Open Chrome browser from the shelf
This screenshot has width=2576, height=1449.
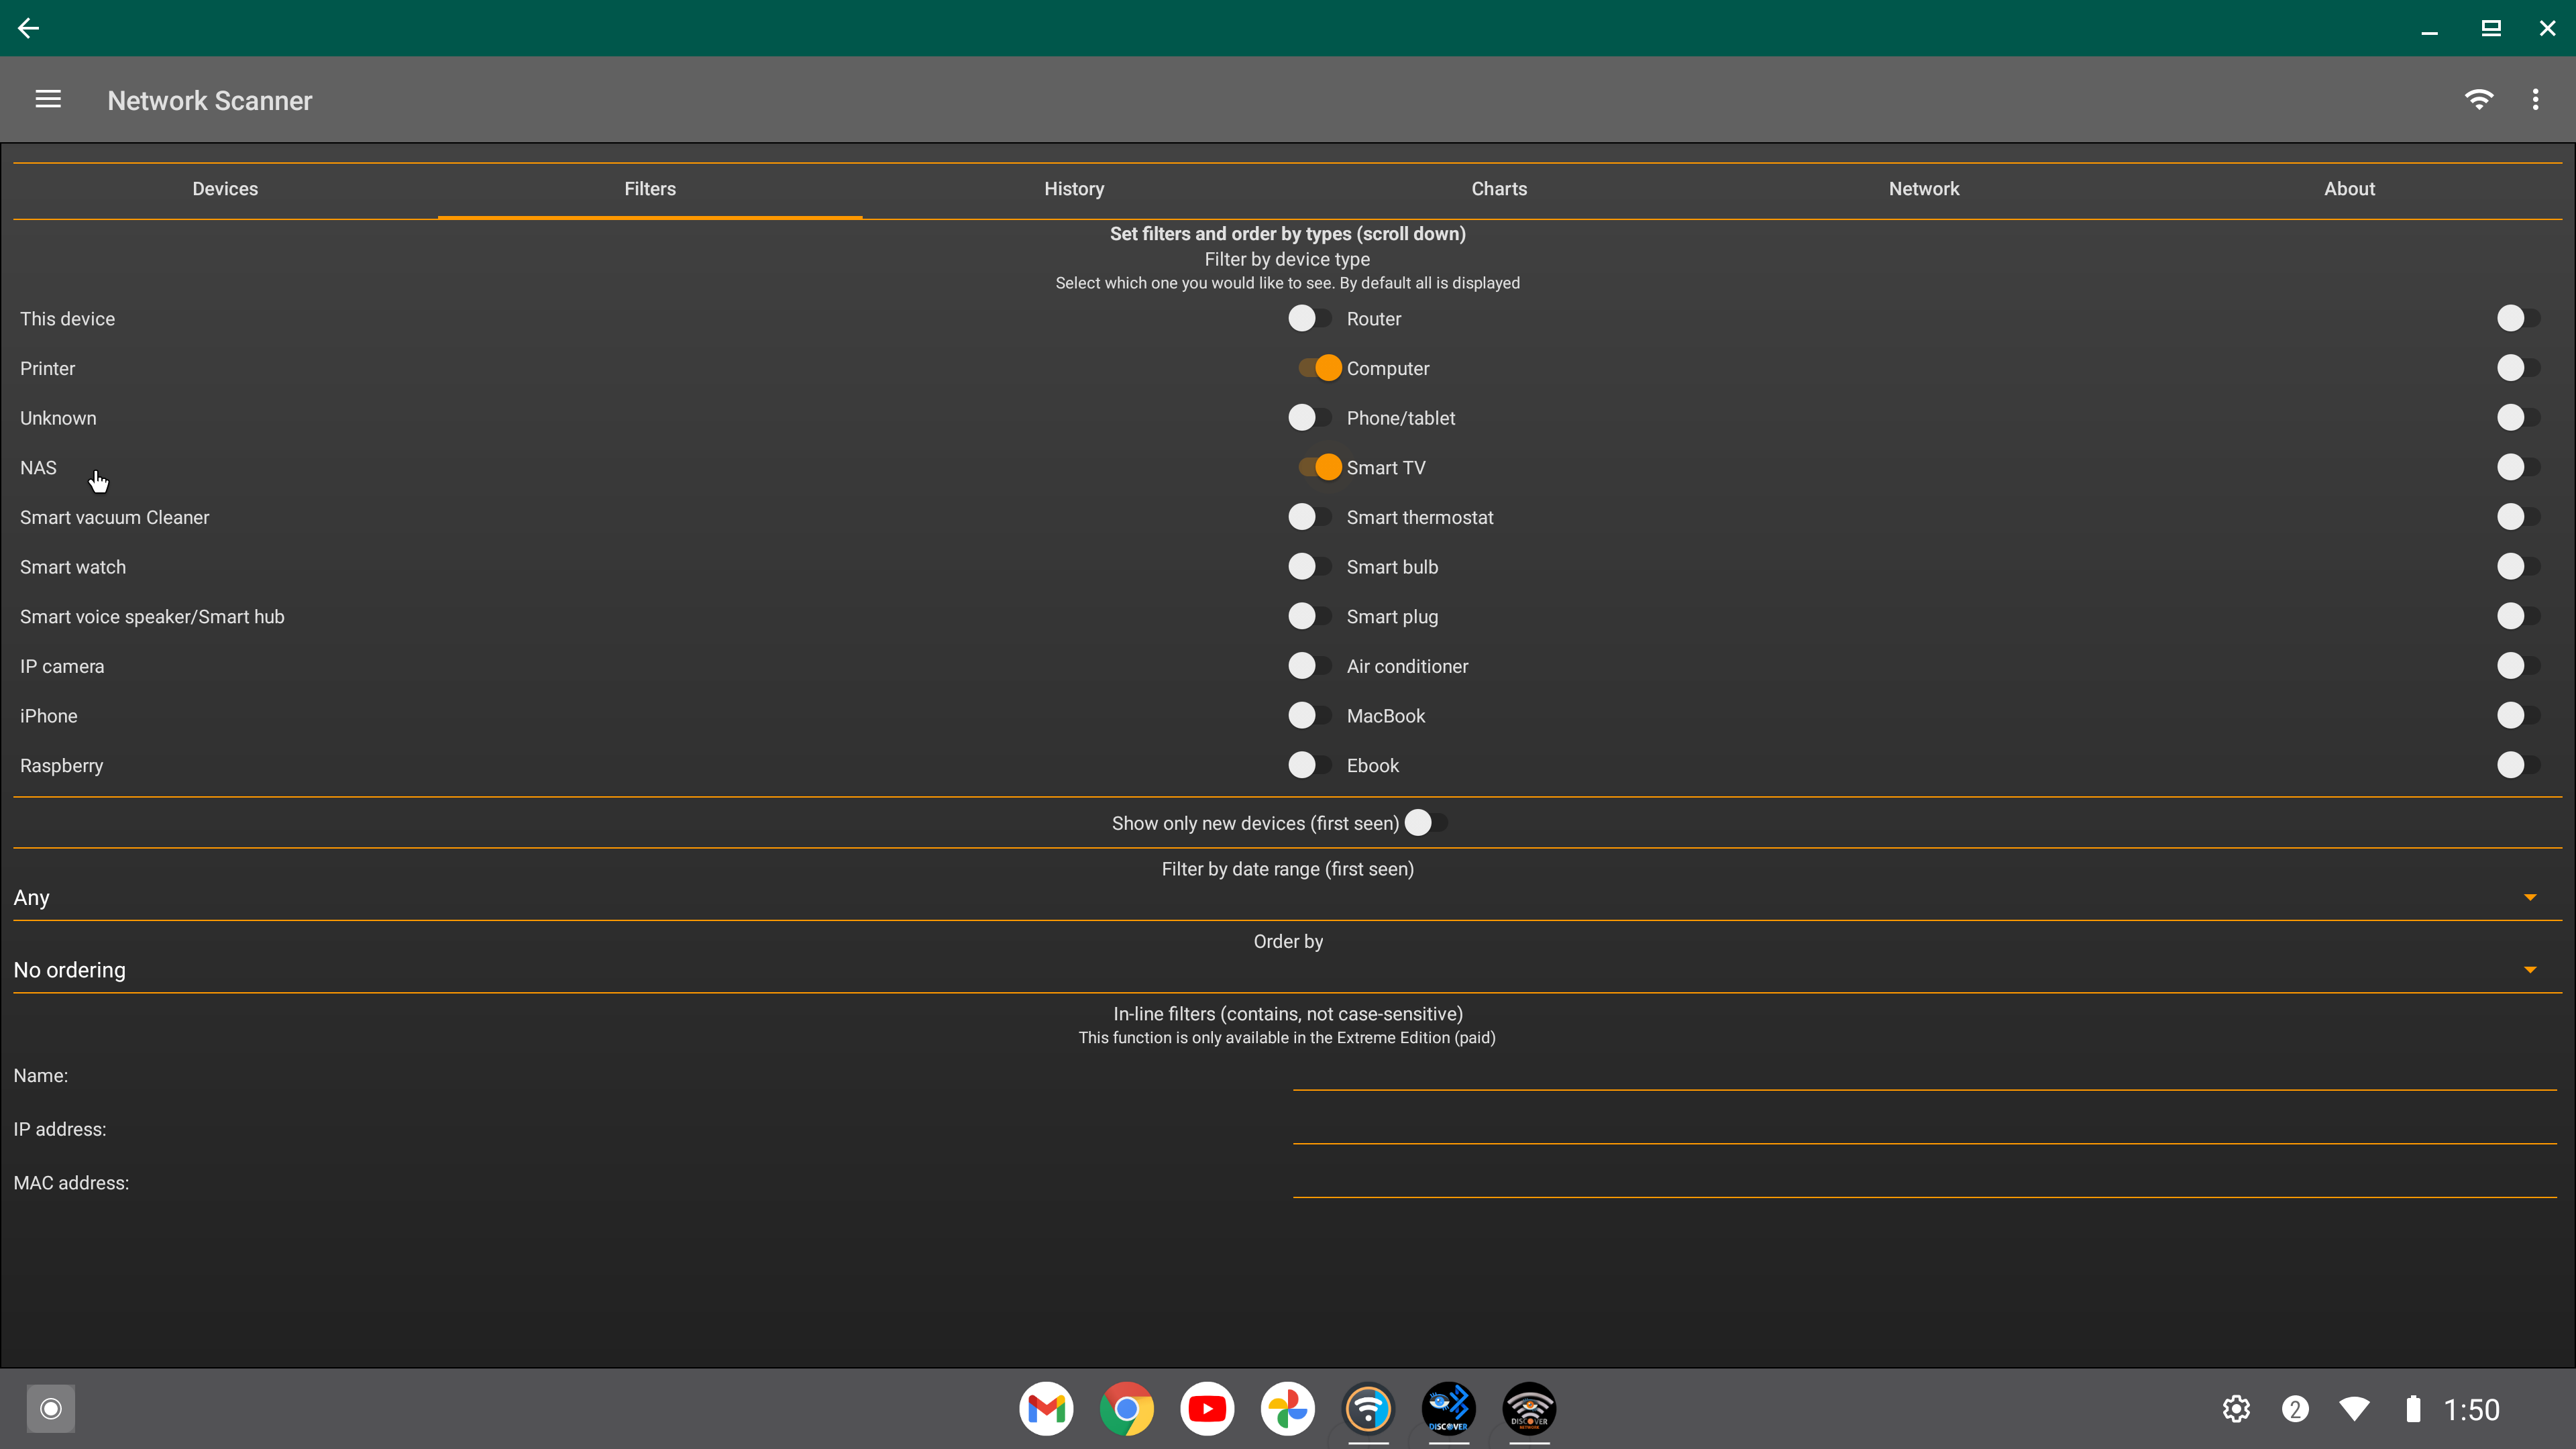click(1127, 1409)
